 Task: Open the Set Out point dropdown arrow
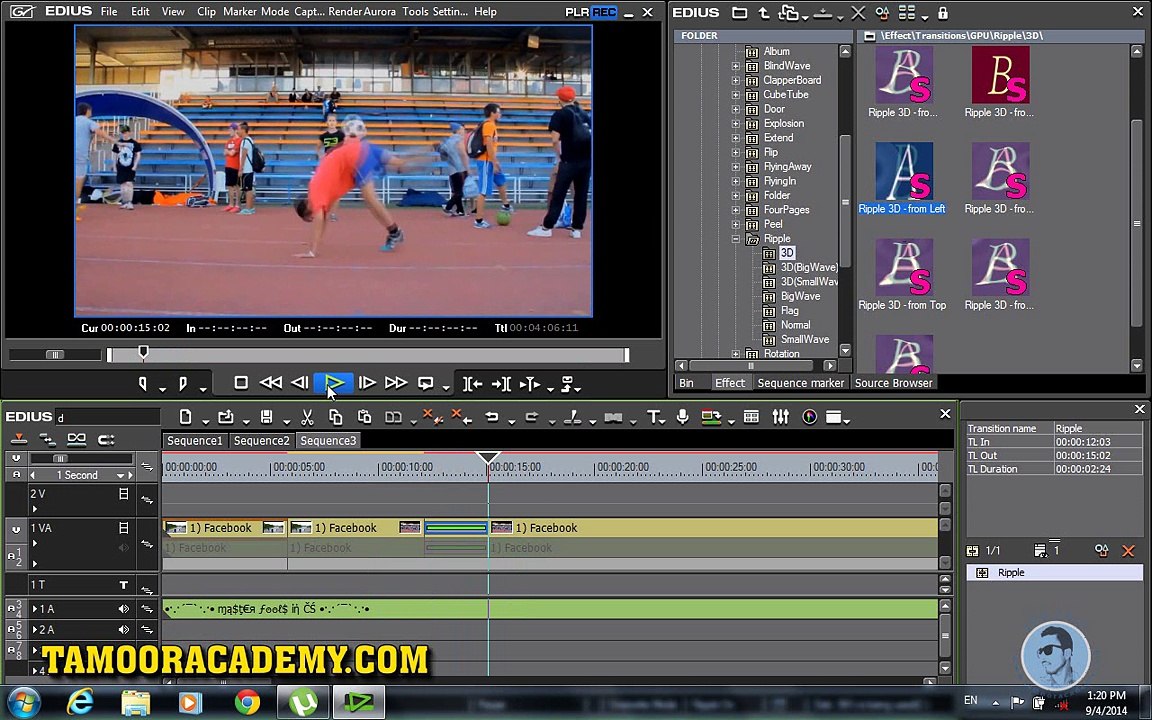click(203, 388)
